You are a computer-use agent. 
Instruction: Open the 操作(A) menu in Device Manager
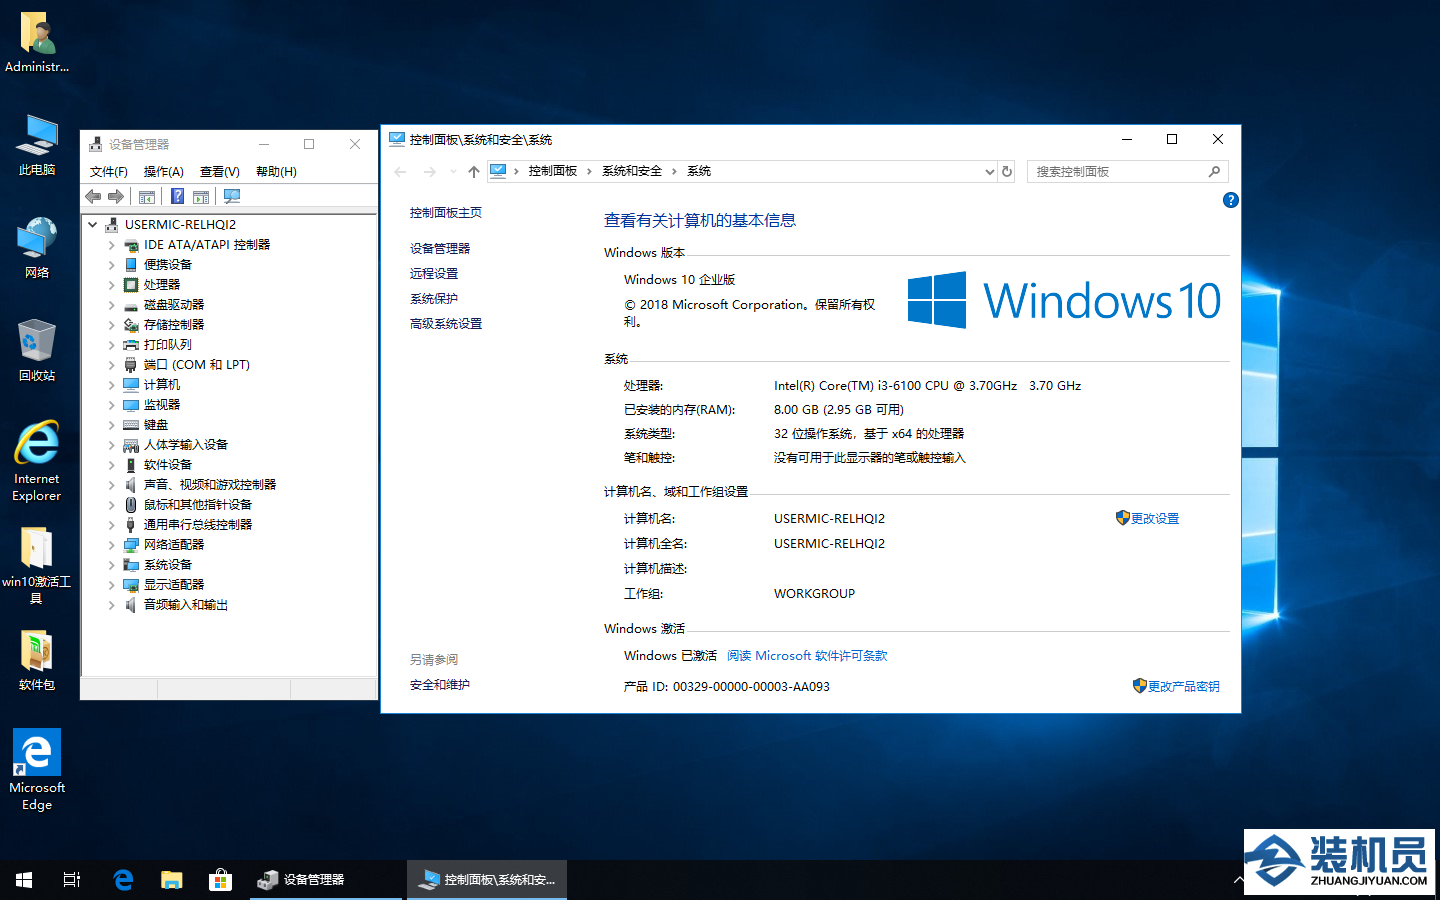click(x=163, y=172)
